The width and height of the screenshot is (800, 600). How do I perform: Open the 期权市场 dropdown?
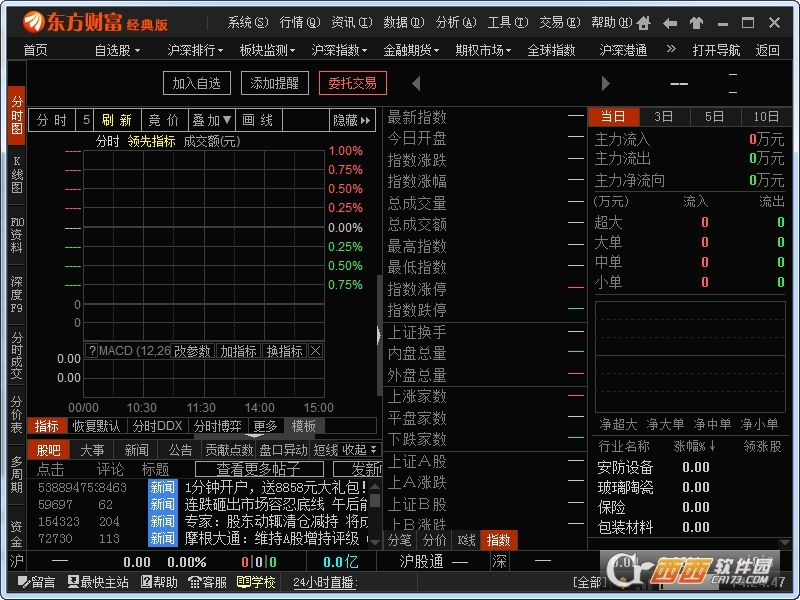[483, 50]
